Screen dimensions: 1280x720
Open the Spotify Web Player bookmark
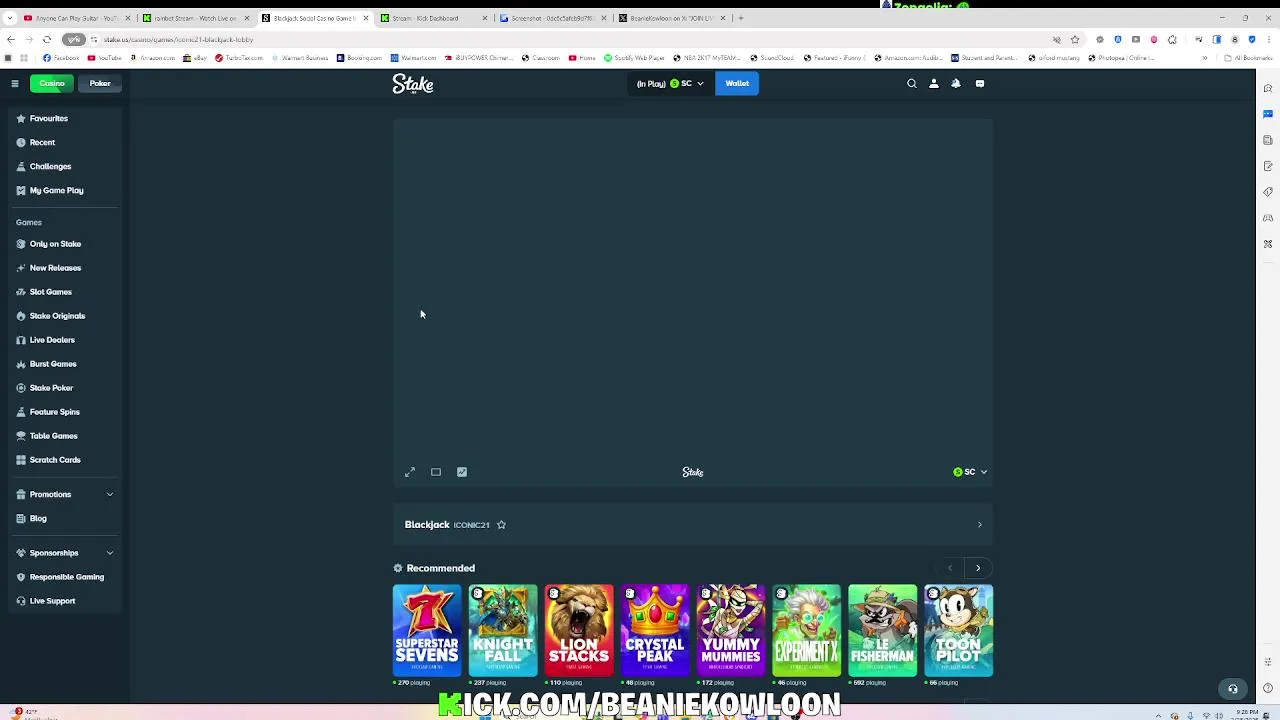click(x=634, y=58)
